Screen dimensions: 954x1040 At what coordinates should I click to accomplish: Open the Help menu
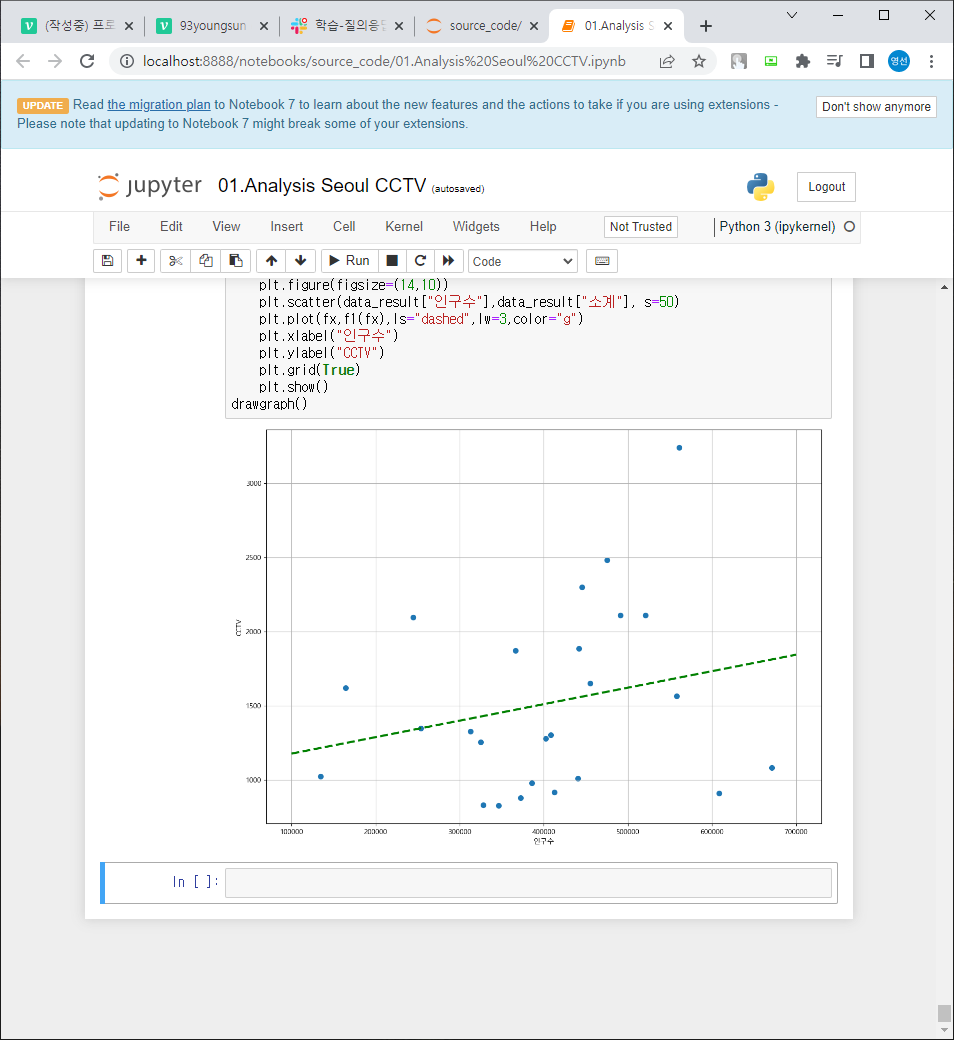pos(543,227)
